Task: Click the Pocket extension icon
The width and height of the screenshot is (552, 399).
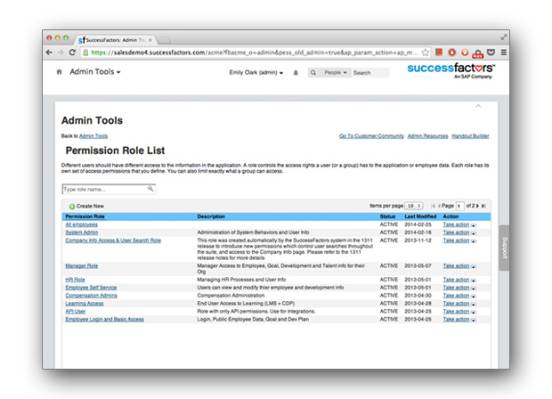Action: point(491,52)
